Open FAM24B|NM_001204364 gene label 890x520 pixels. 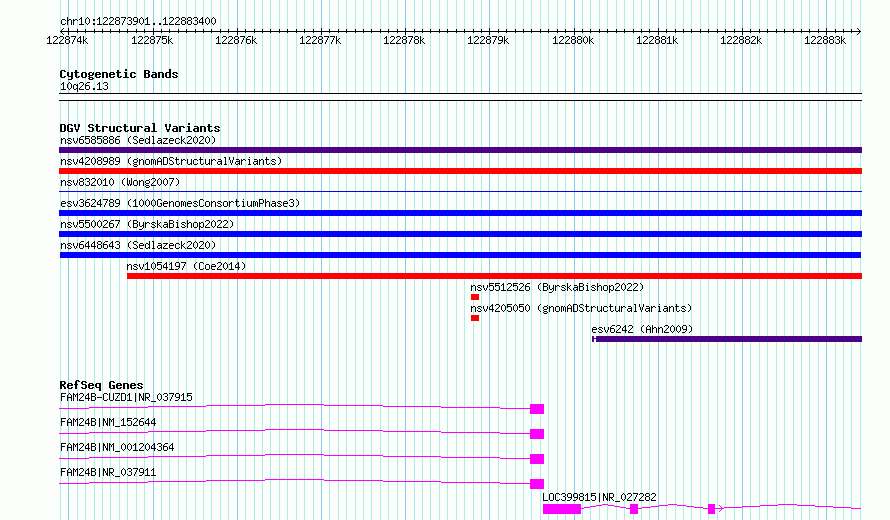pos(117,447)
